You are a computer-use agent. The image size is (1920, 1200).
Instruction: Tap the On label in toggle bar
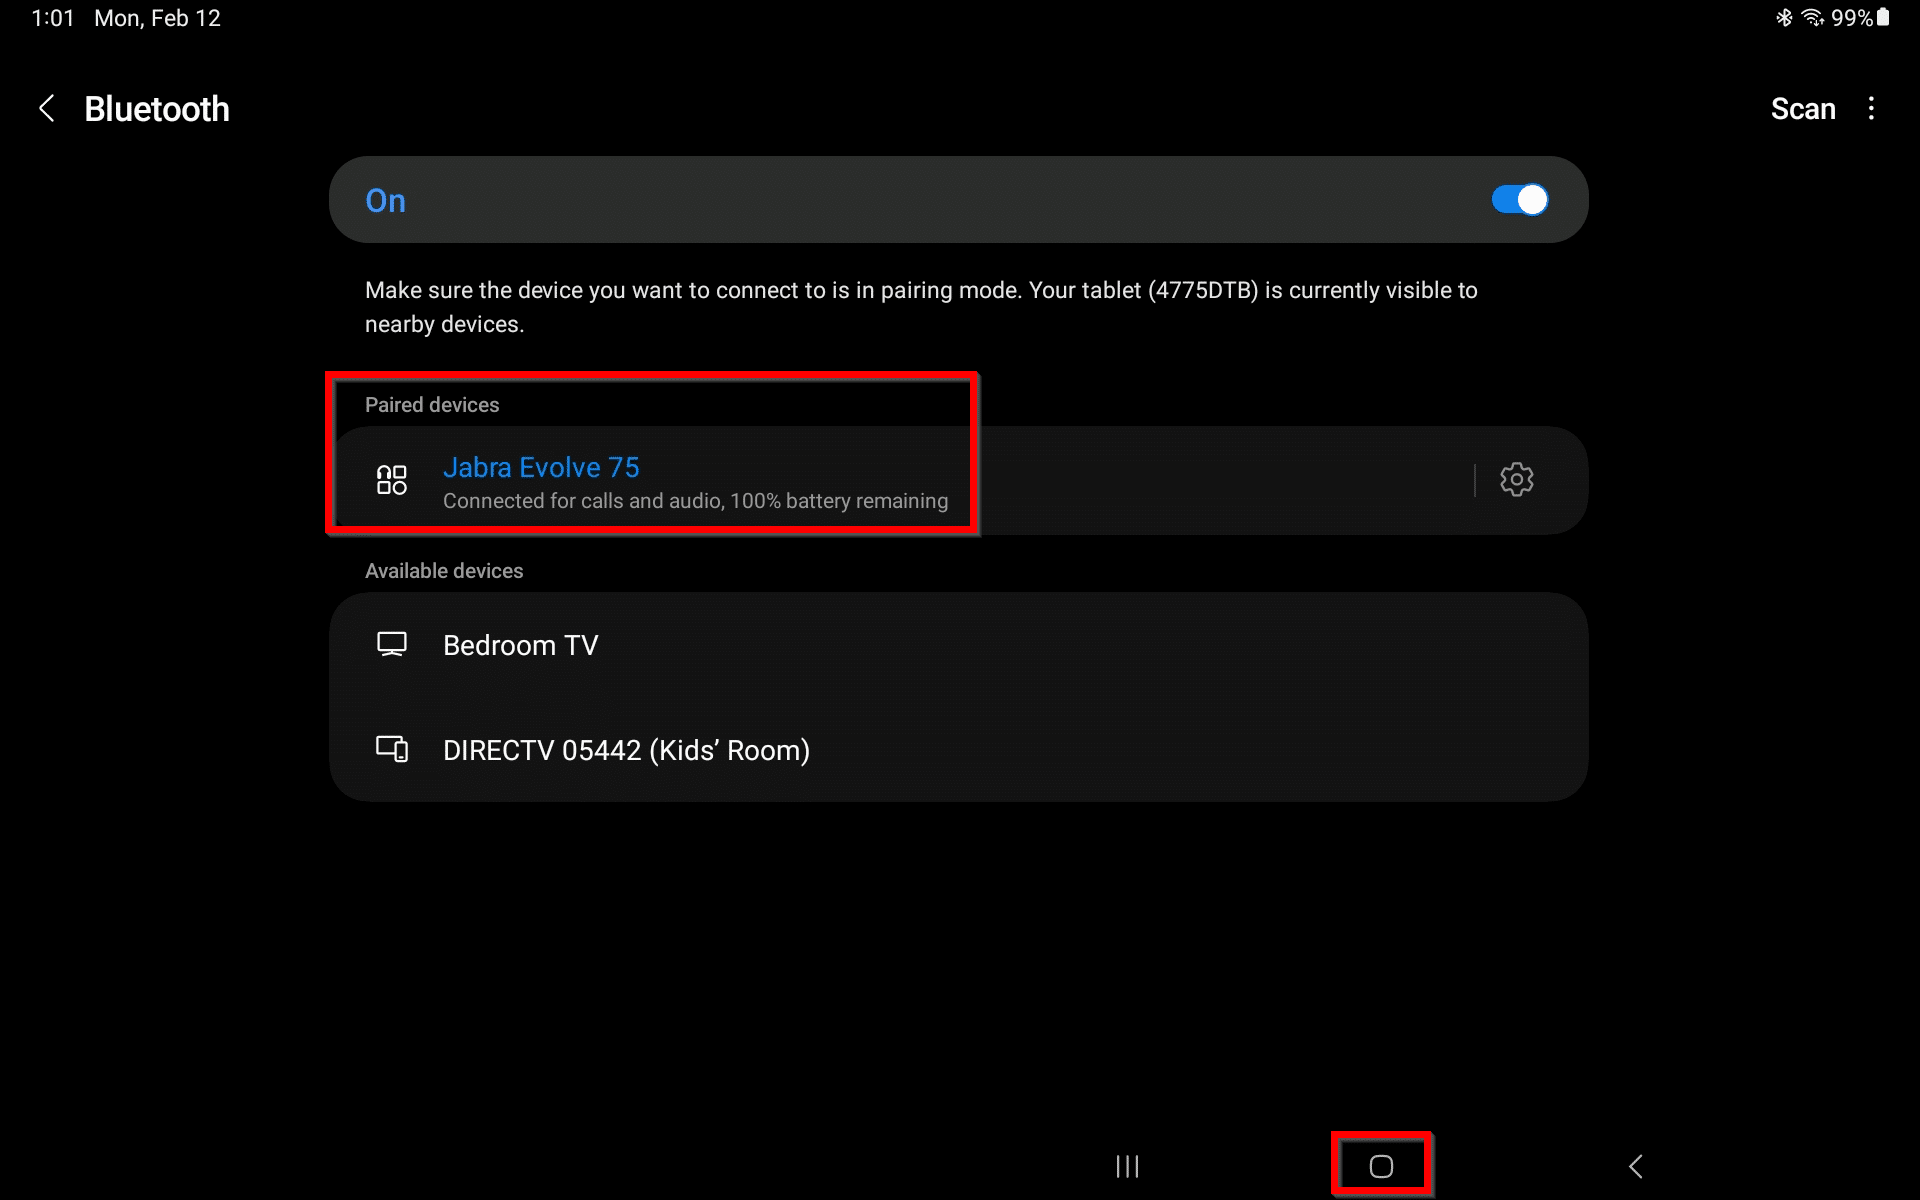(x=385, y=201)
